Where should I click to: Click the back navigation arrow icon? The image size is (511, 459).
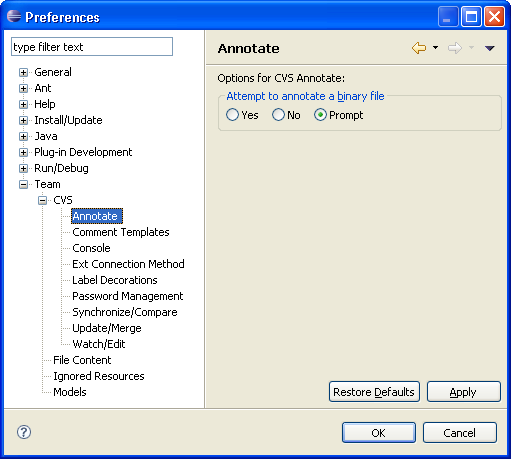coord(419,48)
